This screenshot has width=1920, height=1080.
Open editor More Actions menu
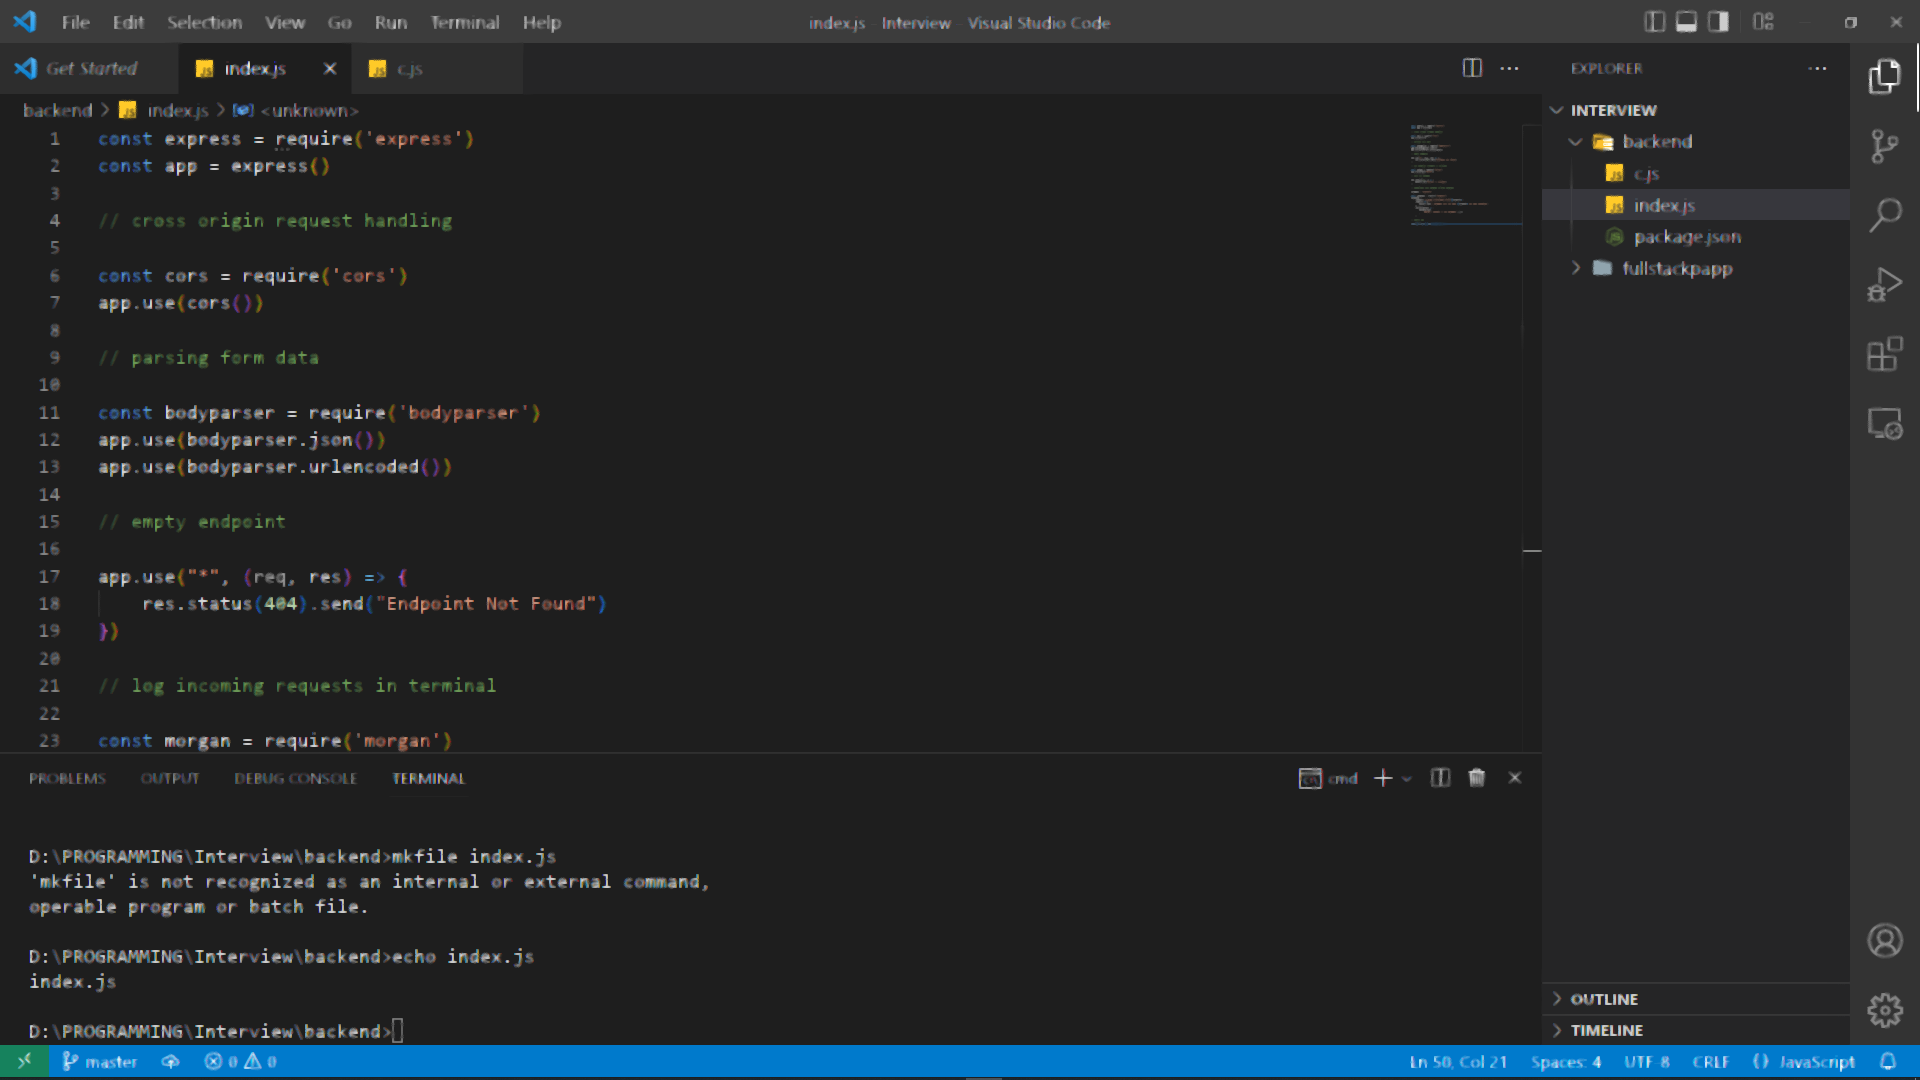point(1510,68)
